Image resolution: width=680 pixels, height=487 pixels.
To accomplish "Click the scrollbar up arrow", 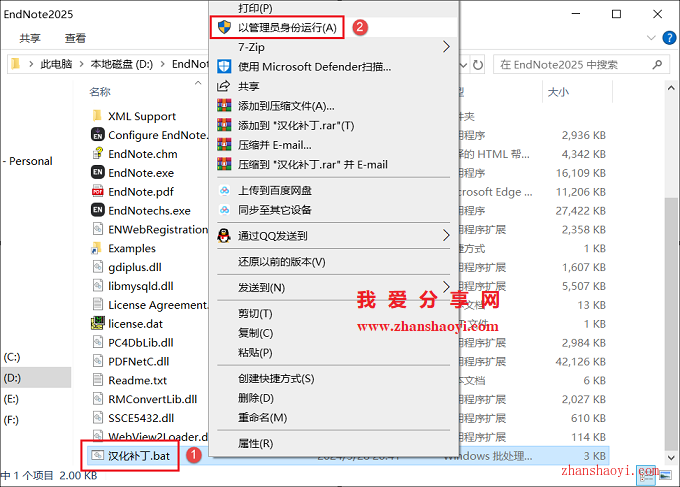I will click(670, 88).
